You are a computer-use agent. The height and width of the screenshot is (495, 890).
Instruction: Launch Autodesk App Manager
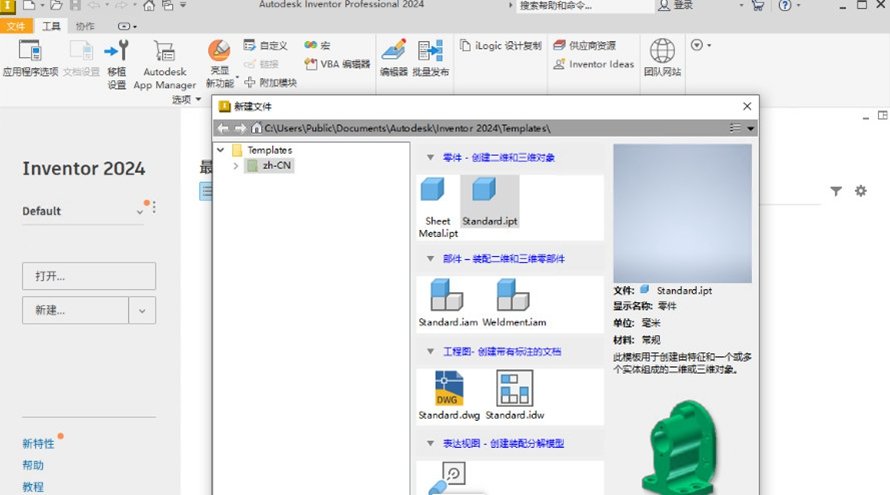(x=165, y=65)
